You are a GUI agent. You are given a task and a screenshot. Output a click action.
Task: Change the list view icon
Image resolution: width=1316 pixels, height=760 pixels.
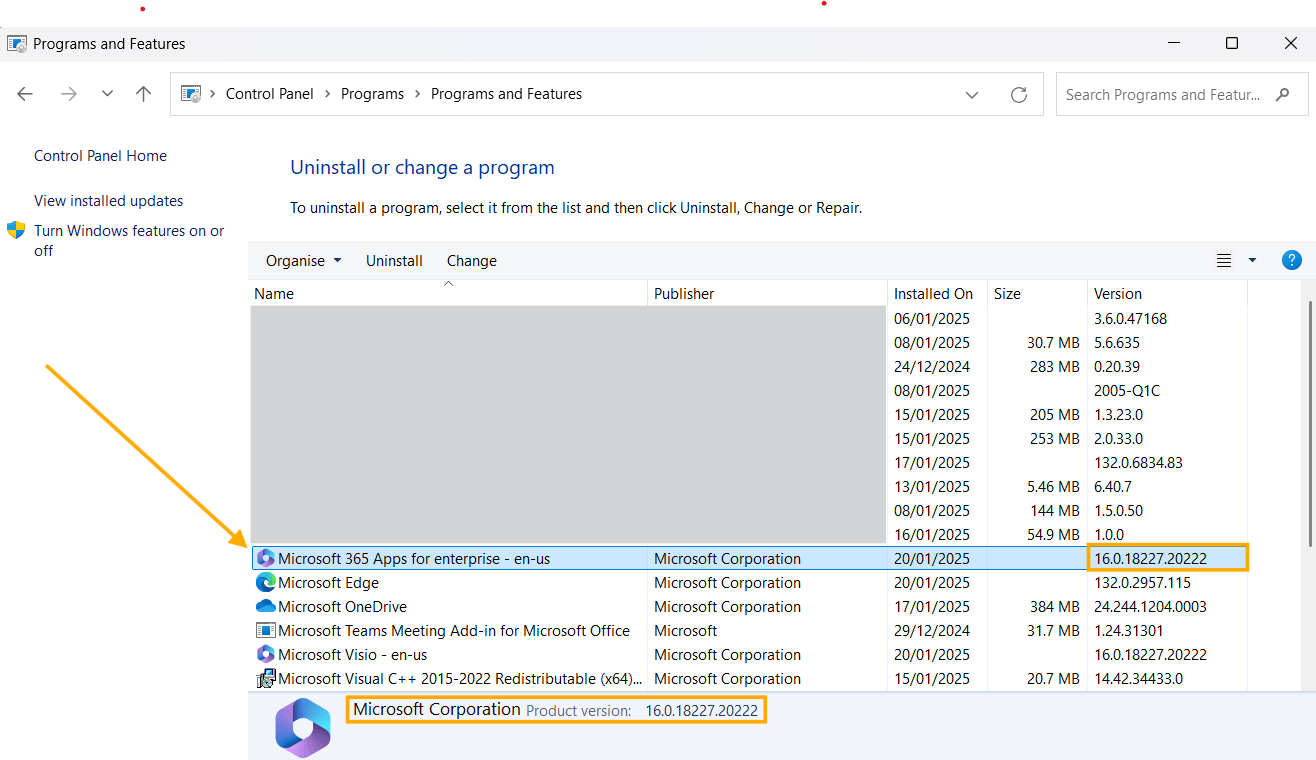[1224, 260]
